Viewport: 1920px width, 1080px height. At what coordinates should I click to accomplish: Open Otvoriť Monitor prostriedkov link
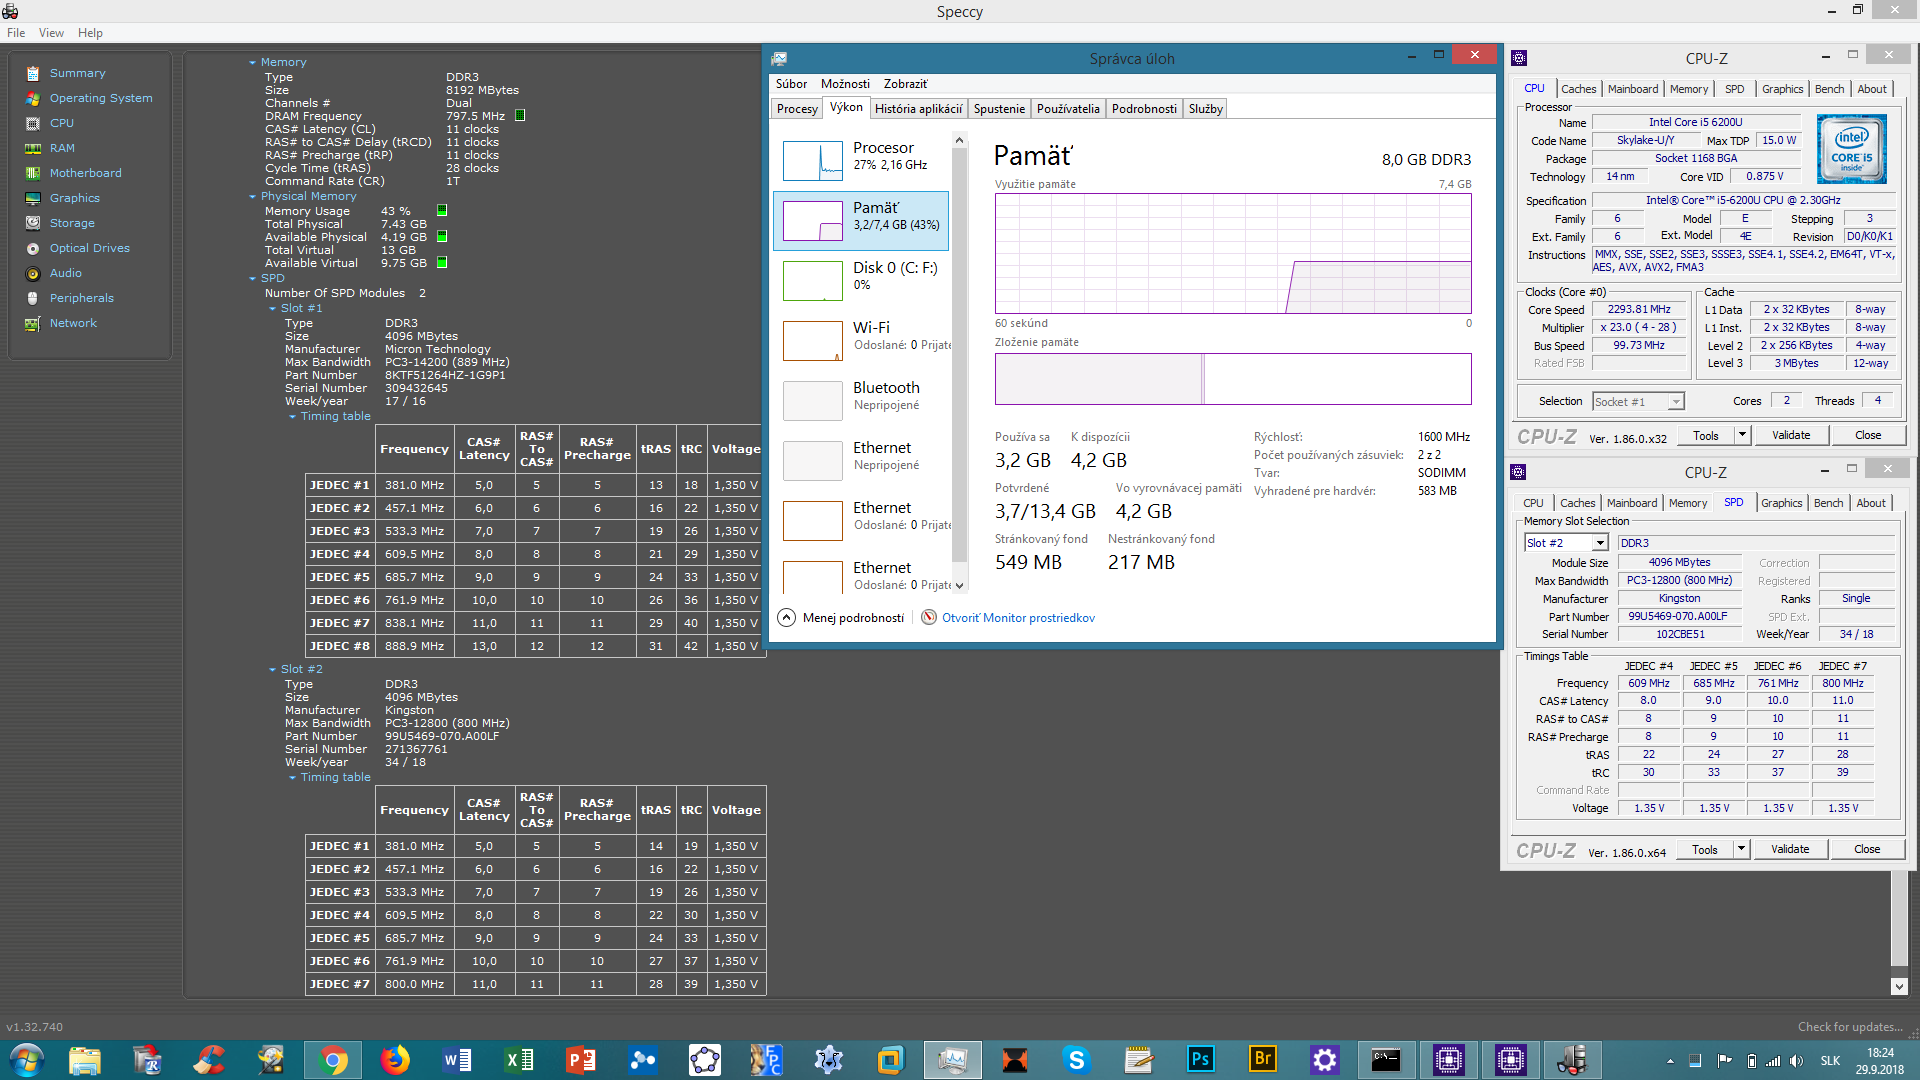(1018, 618)
